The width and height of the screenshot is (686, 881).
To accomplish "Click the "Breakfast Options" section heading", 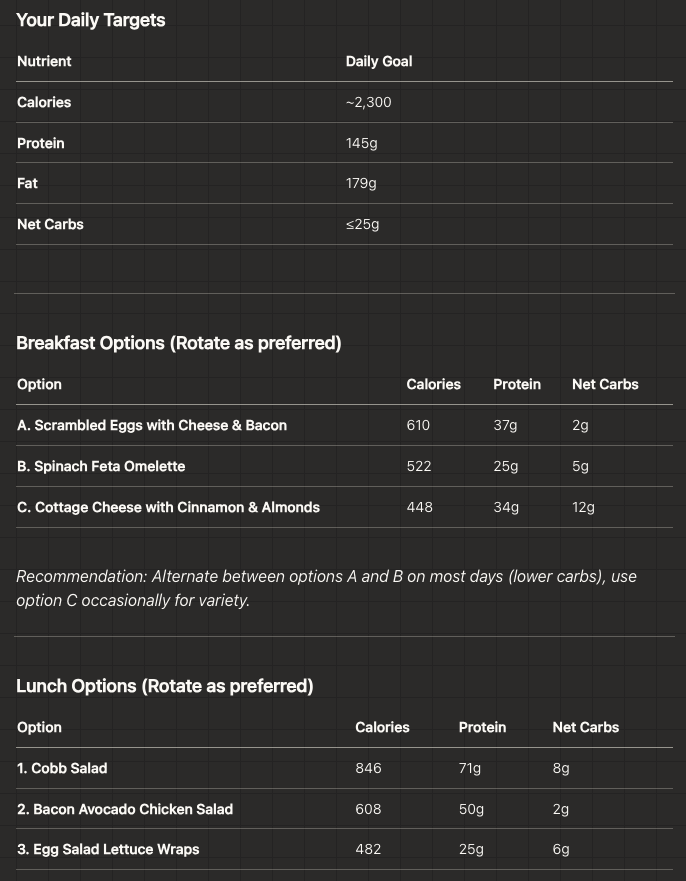I will pos(179,343).
